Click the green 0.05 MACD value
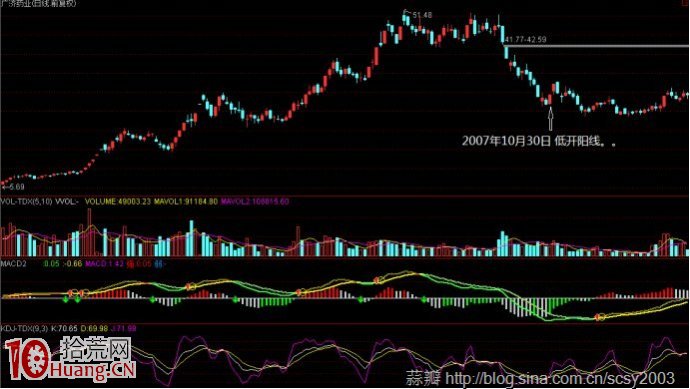Viewport: 690px width, 389px height. pyautogui.click(x=51, y=264)
